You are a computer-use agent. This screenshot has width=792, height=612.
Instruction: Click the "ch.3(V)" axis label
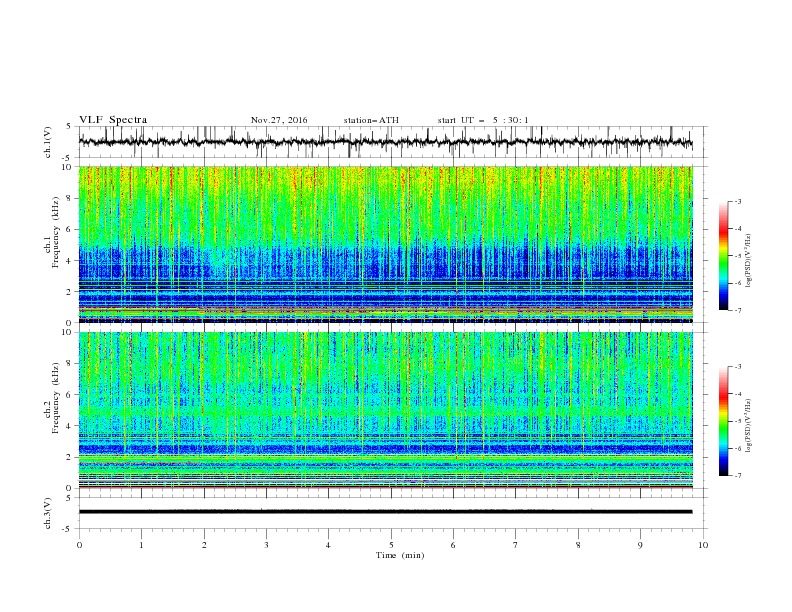48,513
